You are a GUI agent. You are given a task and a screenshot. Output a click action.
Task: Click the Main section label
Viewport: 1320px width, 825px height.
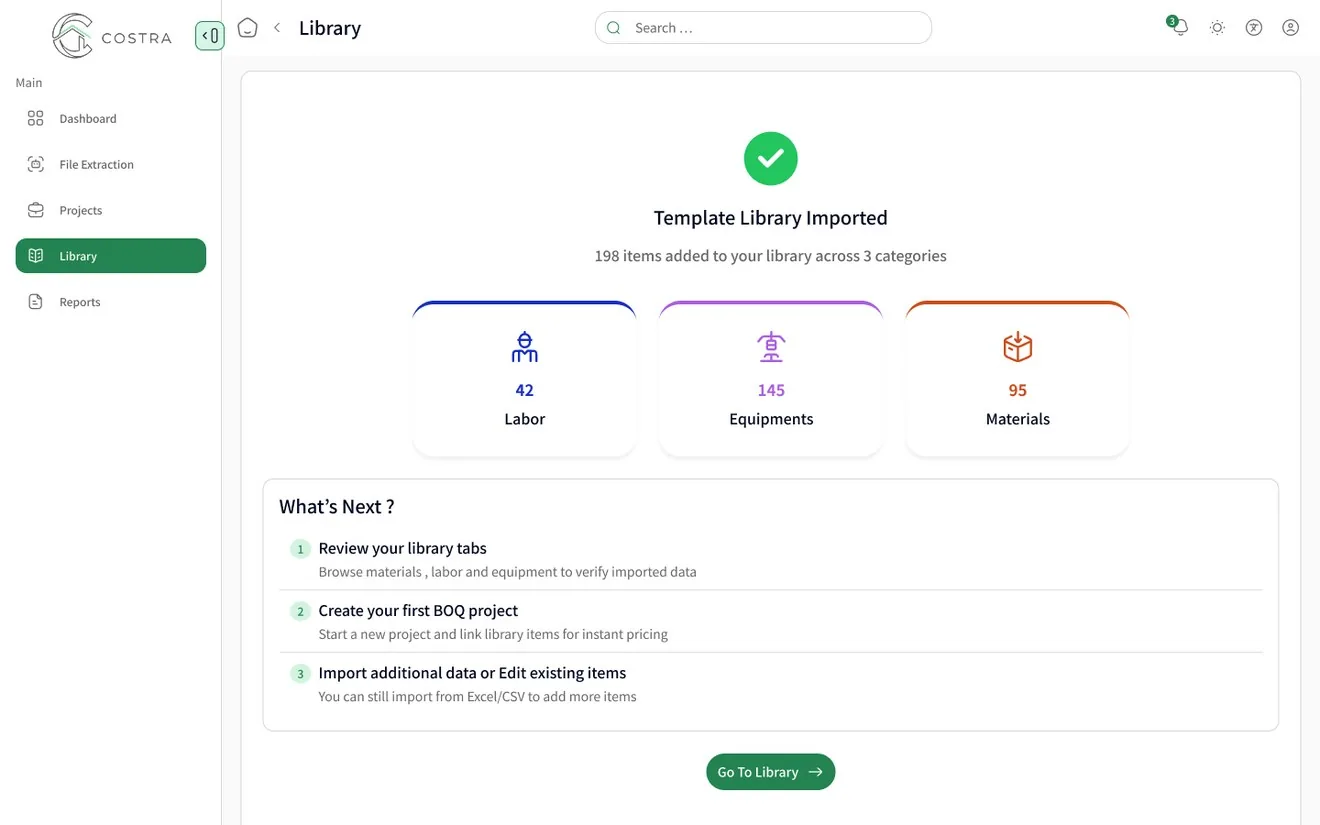[x=29, y=83]
